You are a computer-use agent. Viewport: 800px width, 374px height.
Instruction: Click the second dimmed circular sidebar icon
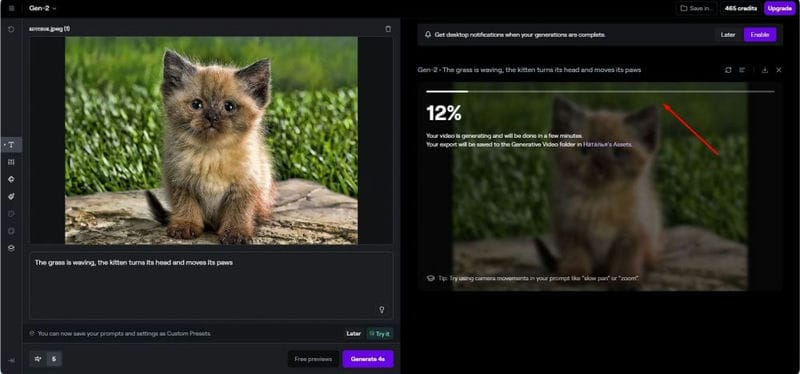pyautogui.click(x=11, y=231)
